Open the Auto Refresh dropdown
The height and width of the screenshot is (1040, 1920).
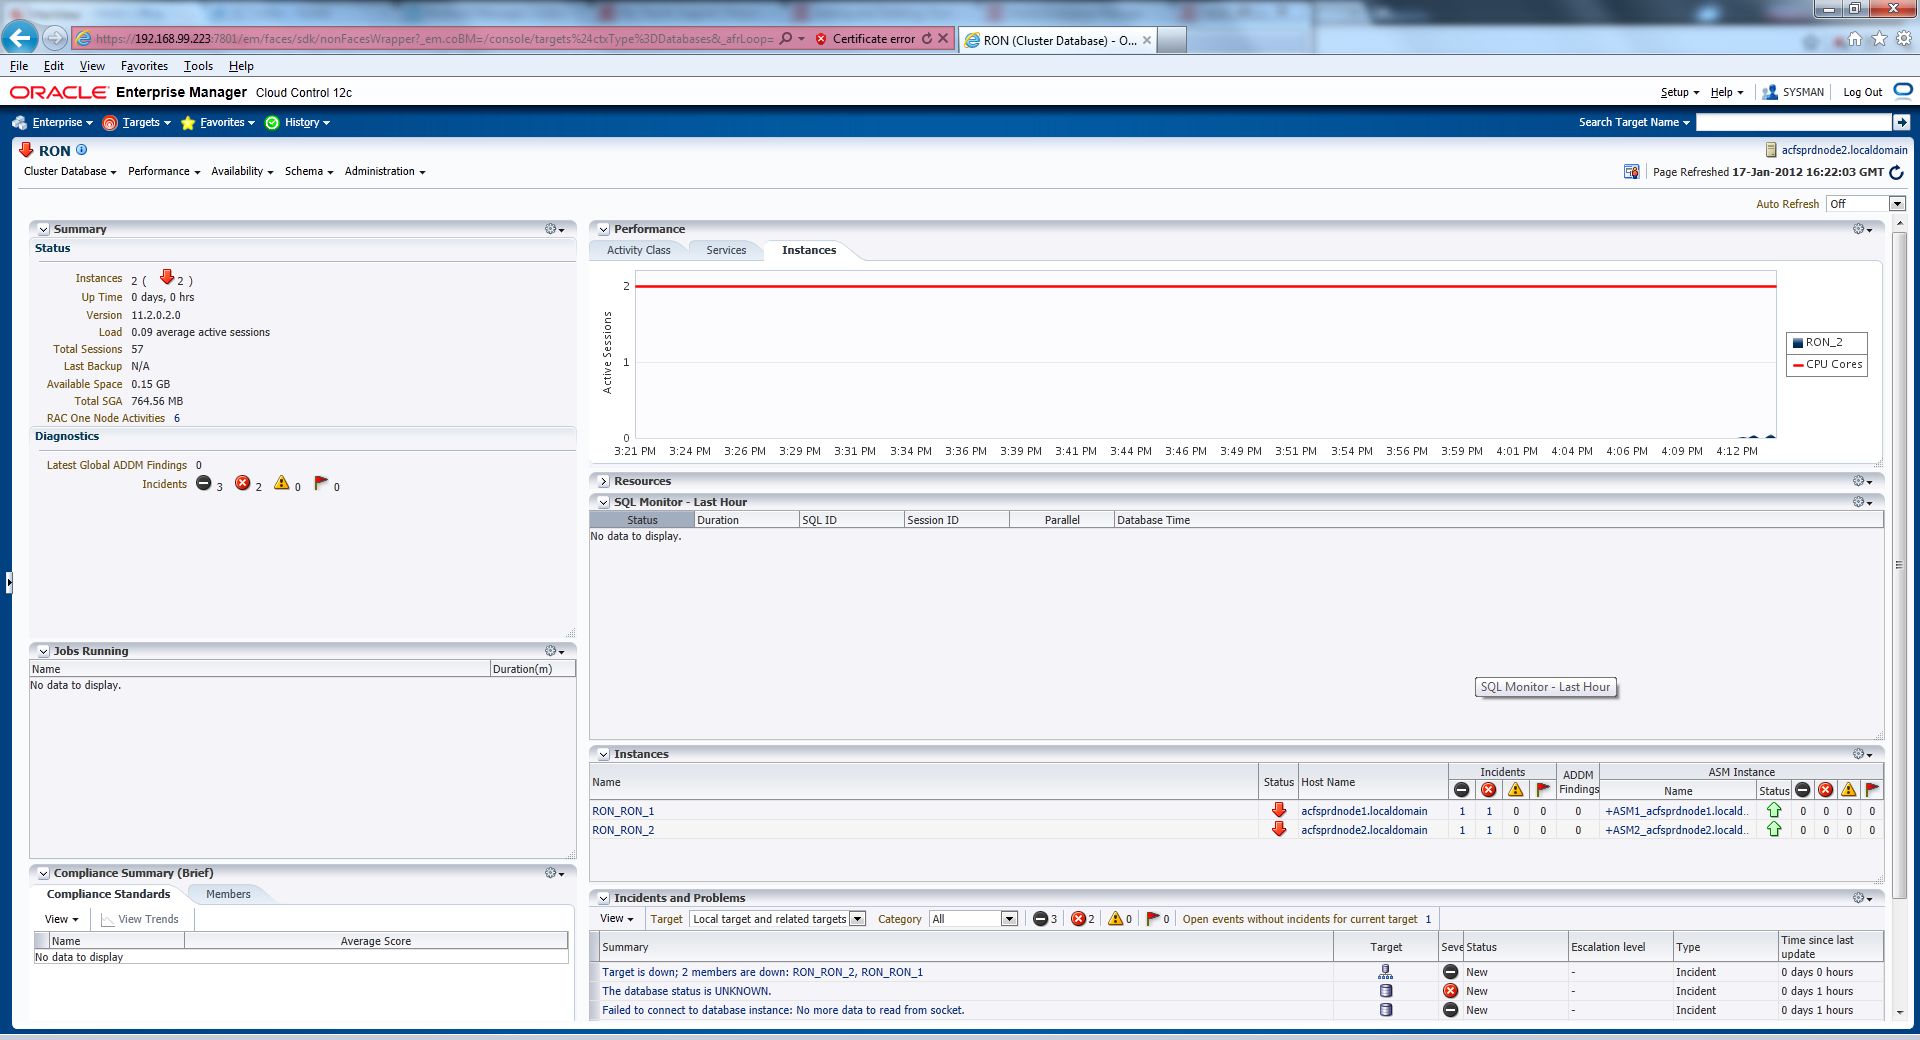click(1896, 204)
